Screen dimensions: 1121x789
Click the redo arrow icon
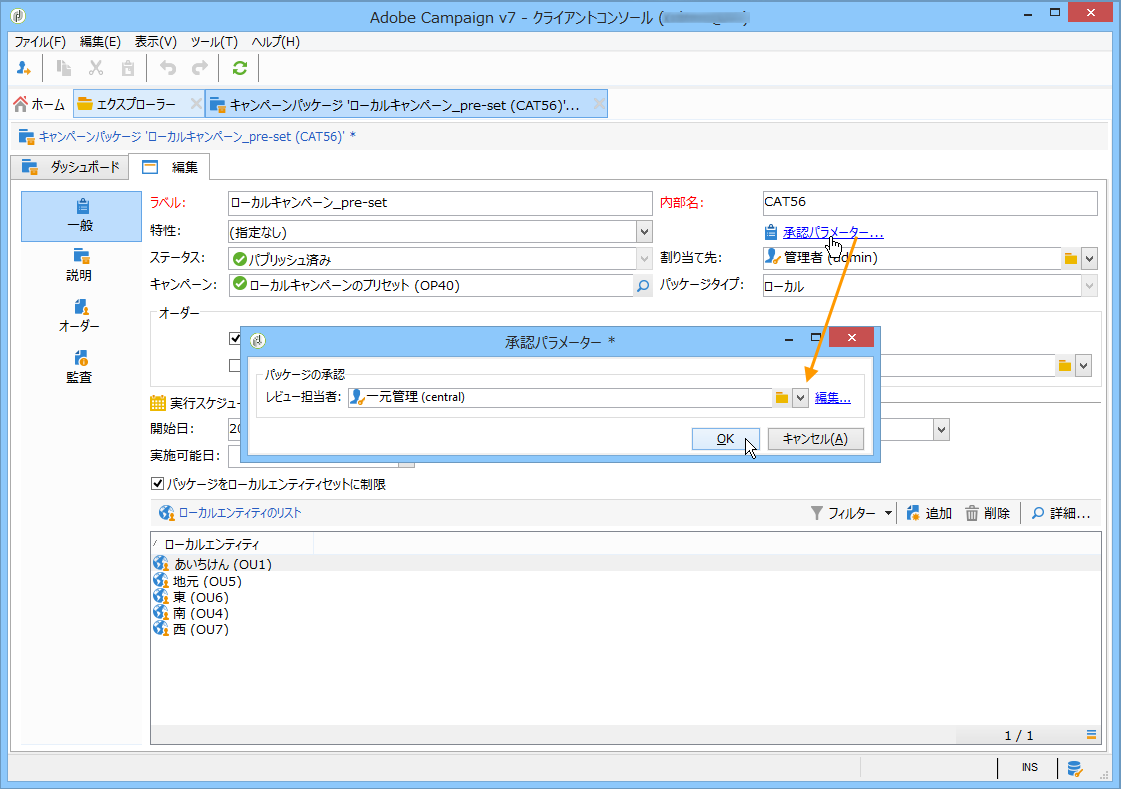tap(200, 68)
